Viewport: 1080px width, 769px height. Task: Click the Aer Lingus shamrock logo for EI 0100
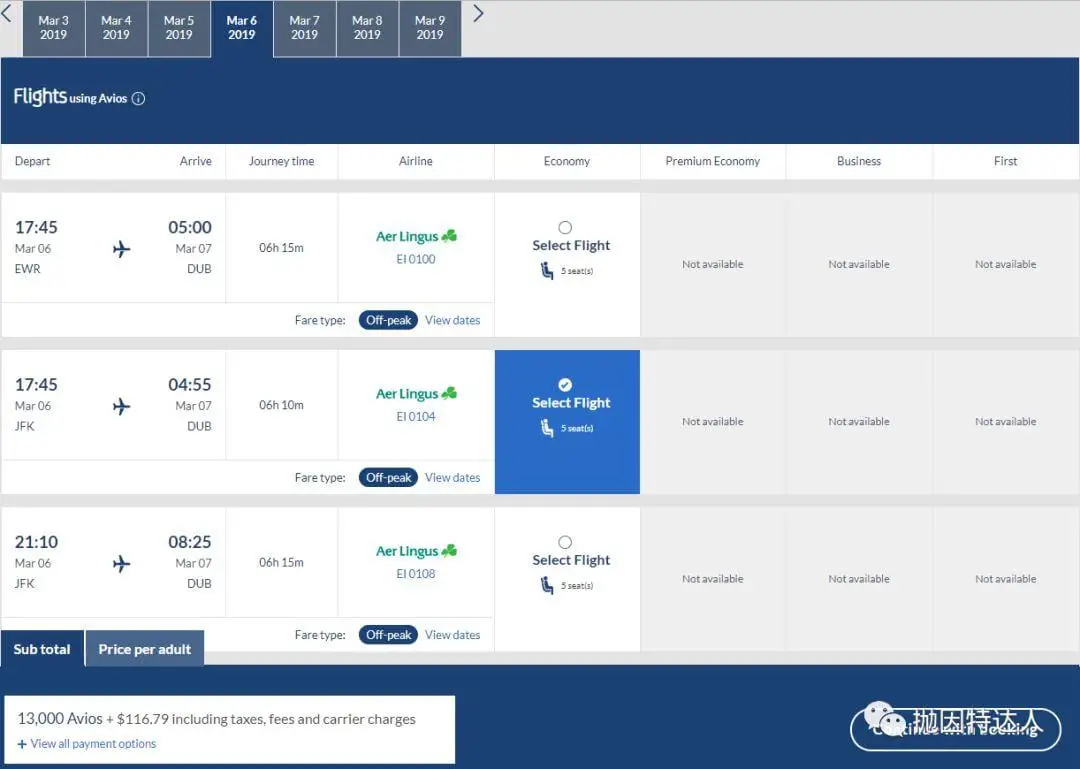449,236
